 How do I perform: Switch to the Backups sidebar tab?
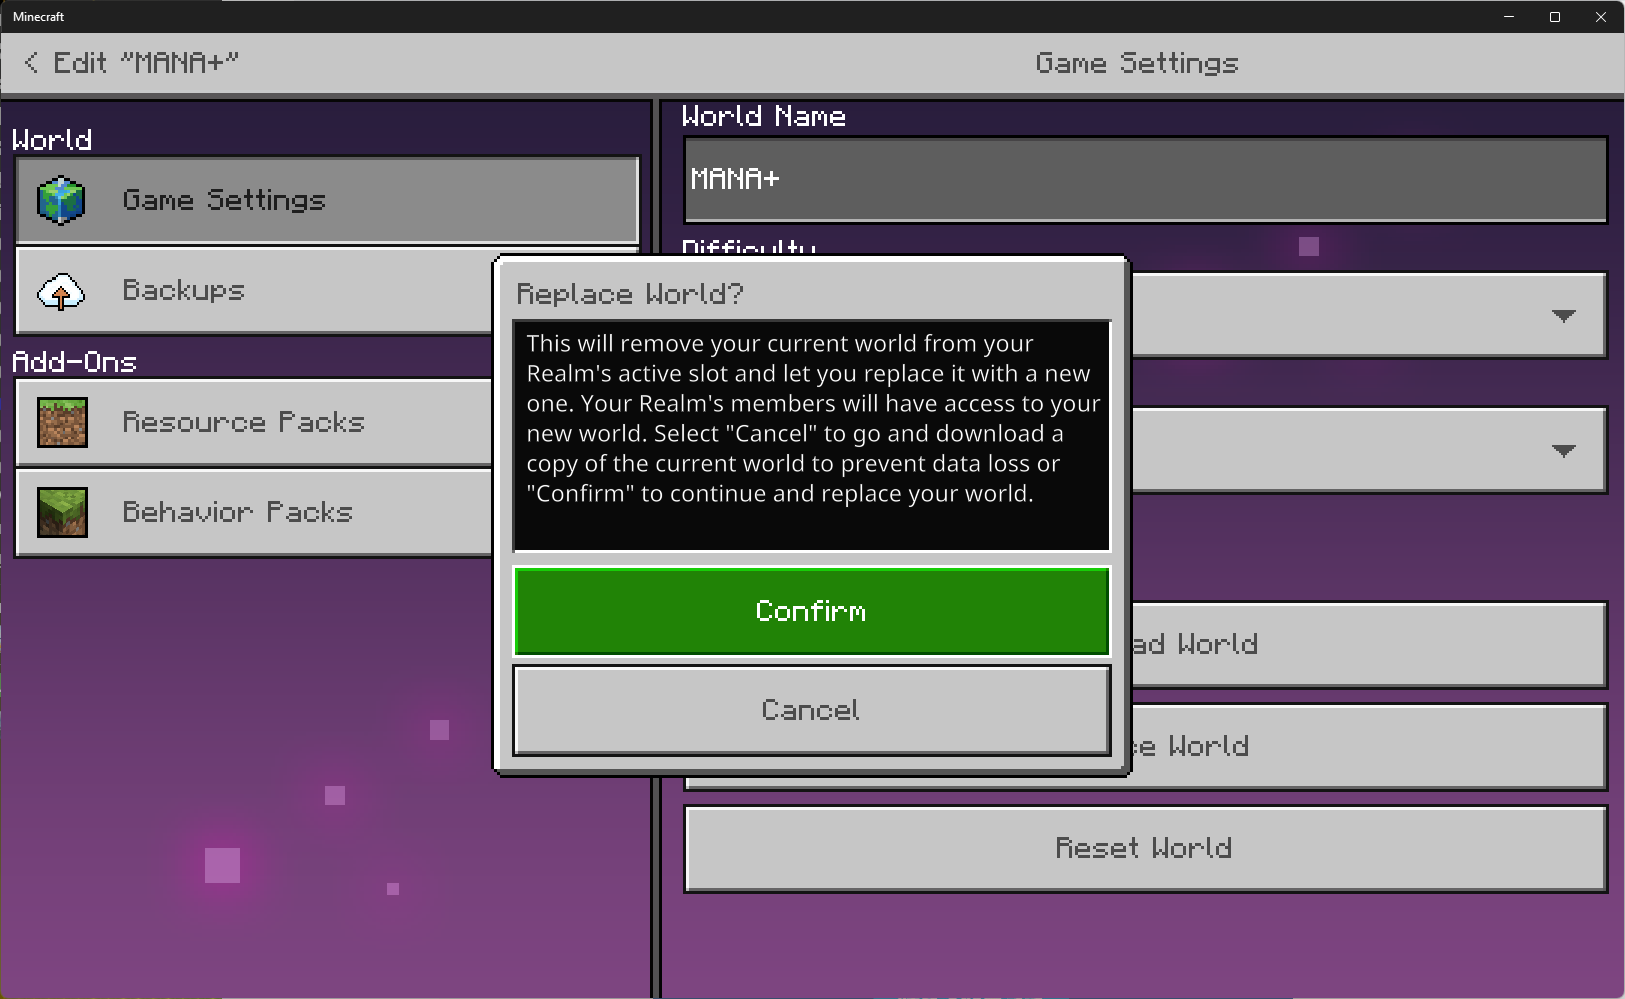pyautogui.click(x=254, y=291)
